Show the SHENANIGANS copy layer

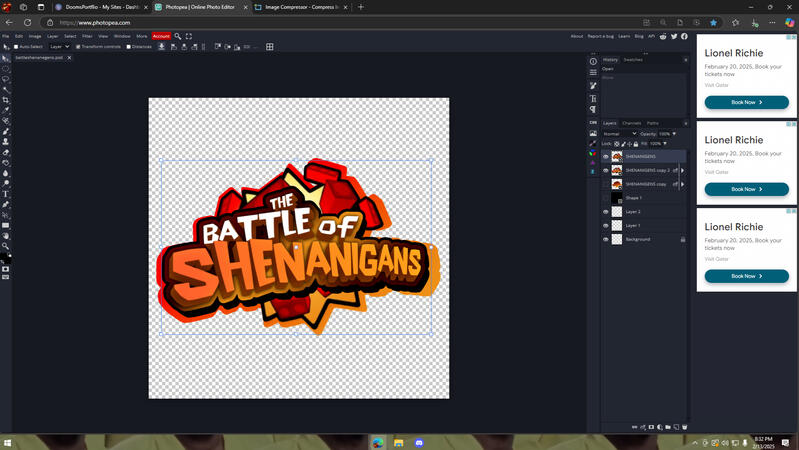point(606,184)
